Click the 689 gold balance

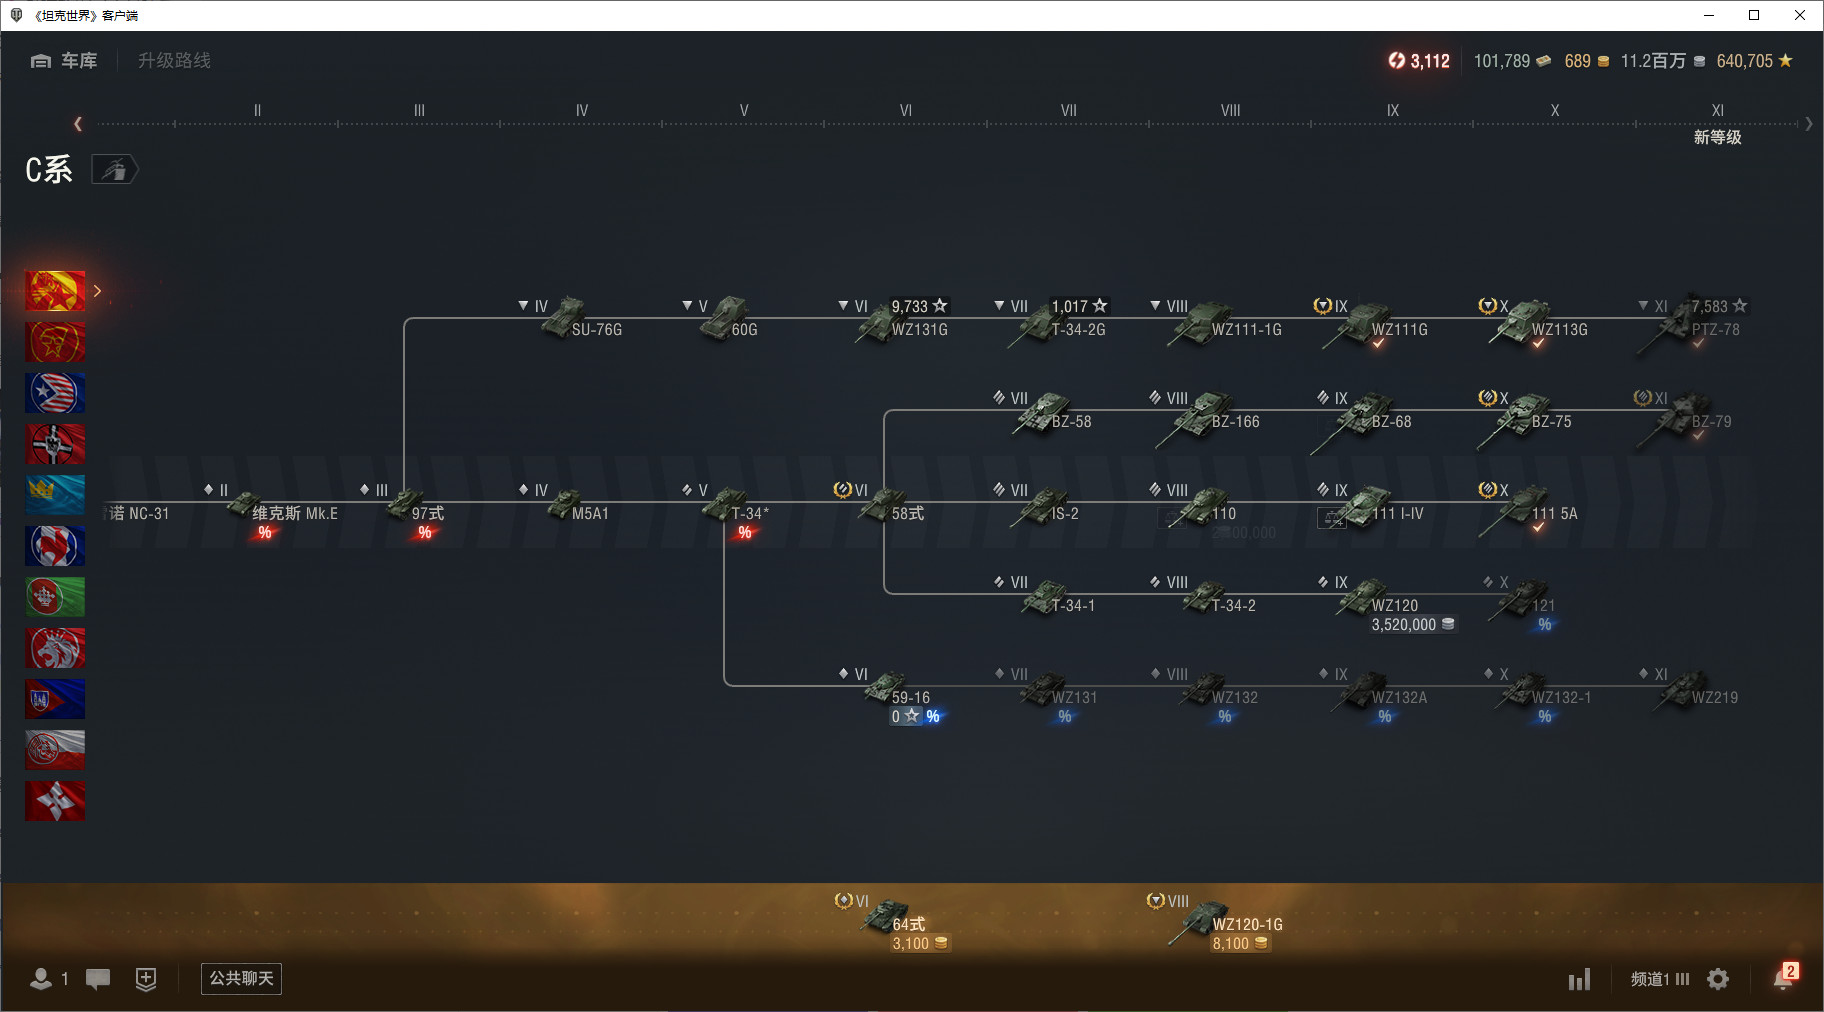point(1587,61)
